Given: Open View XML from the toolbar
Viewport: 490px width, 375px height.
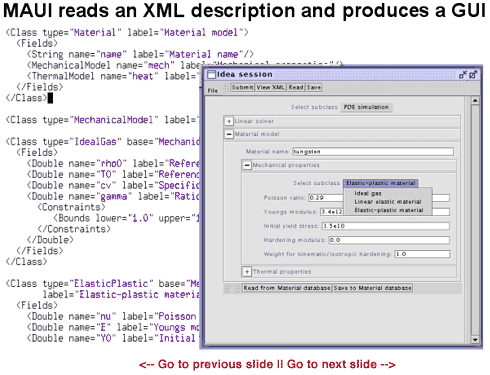Looking at the screenshot, I should 270,87.
